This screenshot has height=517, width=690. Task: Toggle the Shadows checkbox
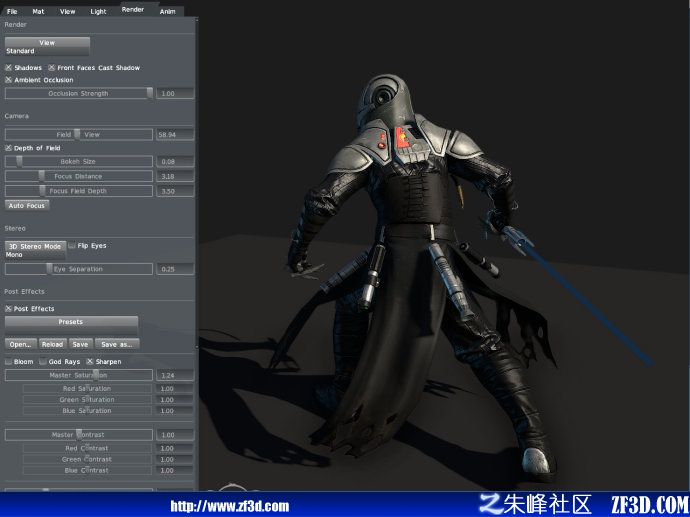8,68
